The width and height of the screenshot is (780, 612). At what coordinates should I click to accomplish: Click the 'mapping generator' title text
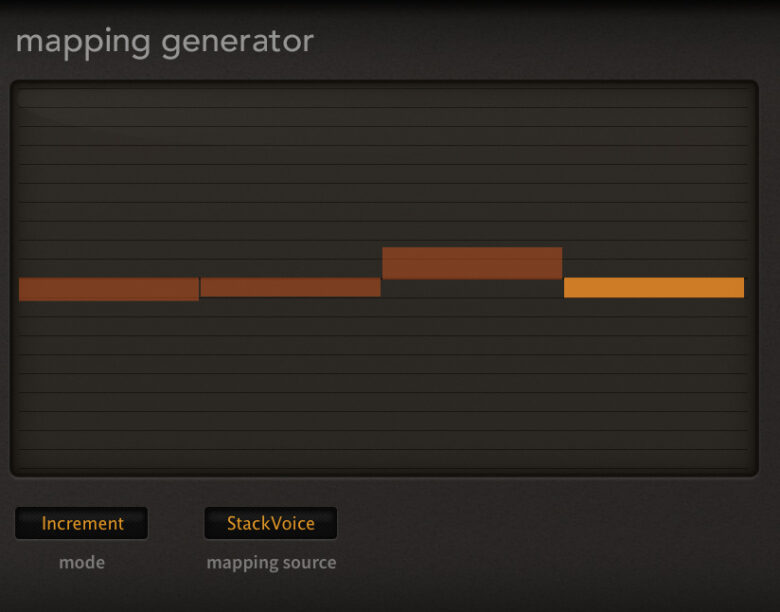[x=165, y=42]
